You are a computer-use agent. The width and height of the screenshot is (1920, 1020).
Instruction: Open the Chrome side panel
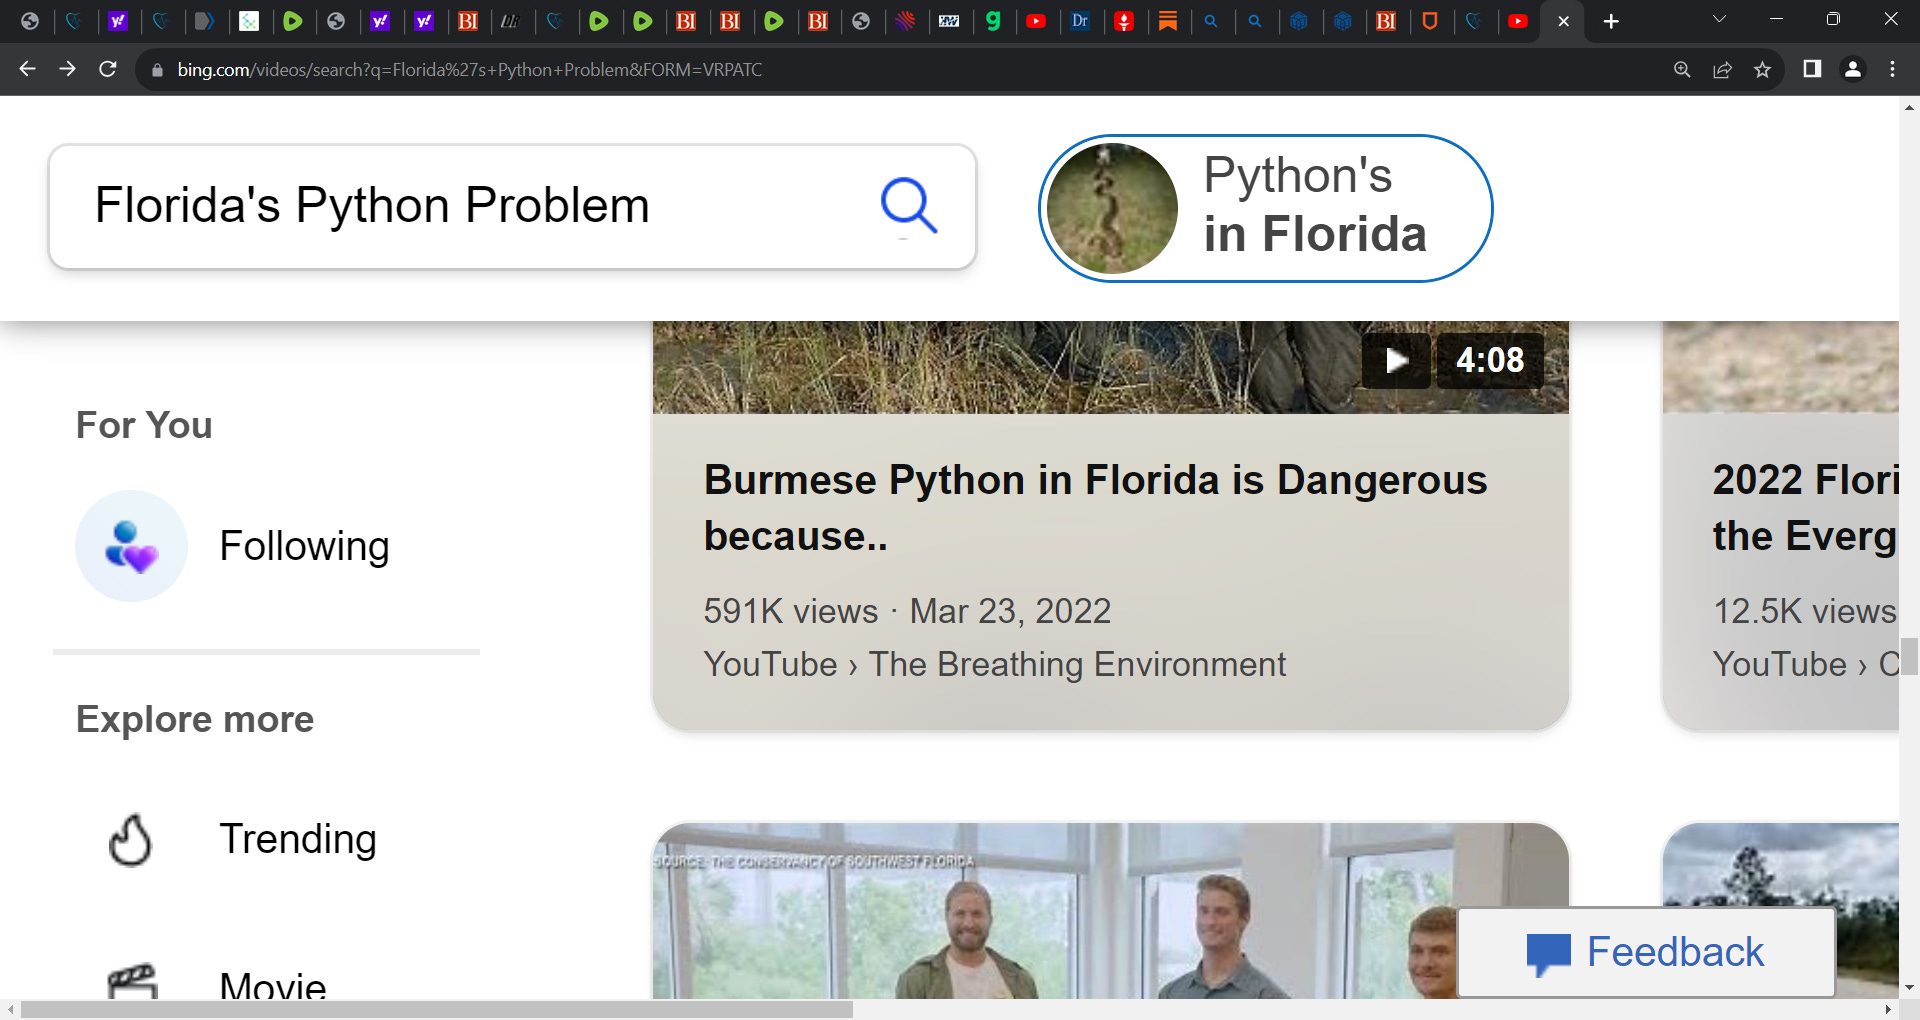coord(1812,69)
